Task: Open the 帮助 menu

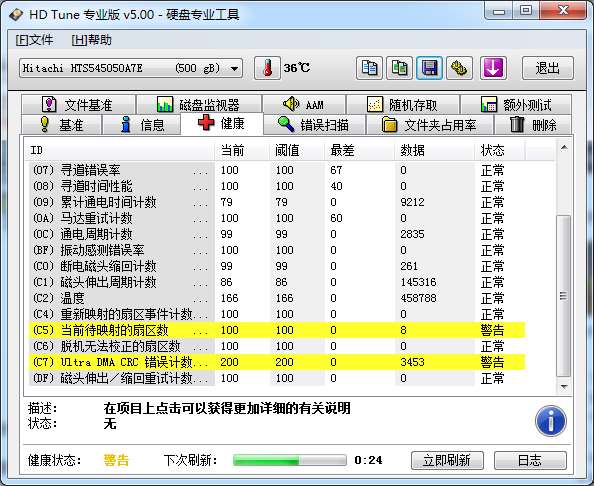Action: coord(91,40)
